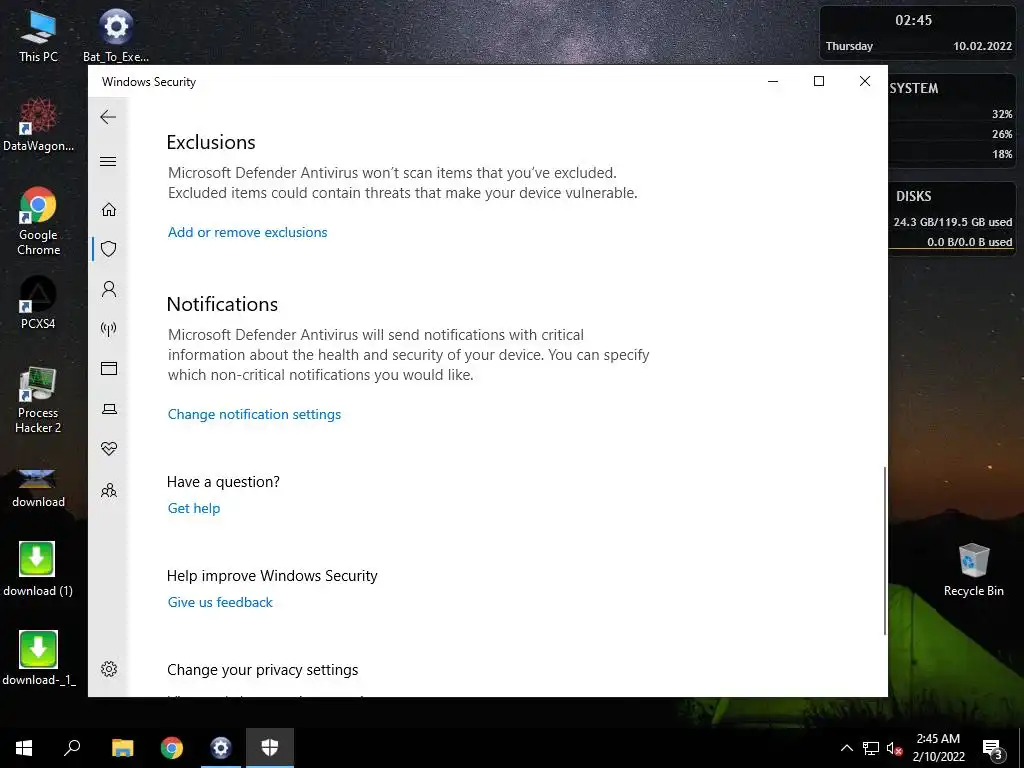Click Windows Security shield in taskbar
The height and width of the screenshot is (768, 1024).
point(270,748)
